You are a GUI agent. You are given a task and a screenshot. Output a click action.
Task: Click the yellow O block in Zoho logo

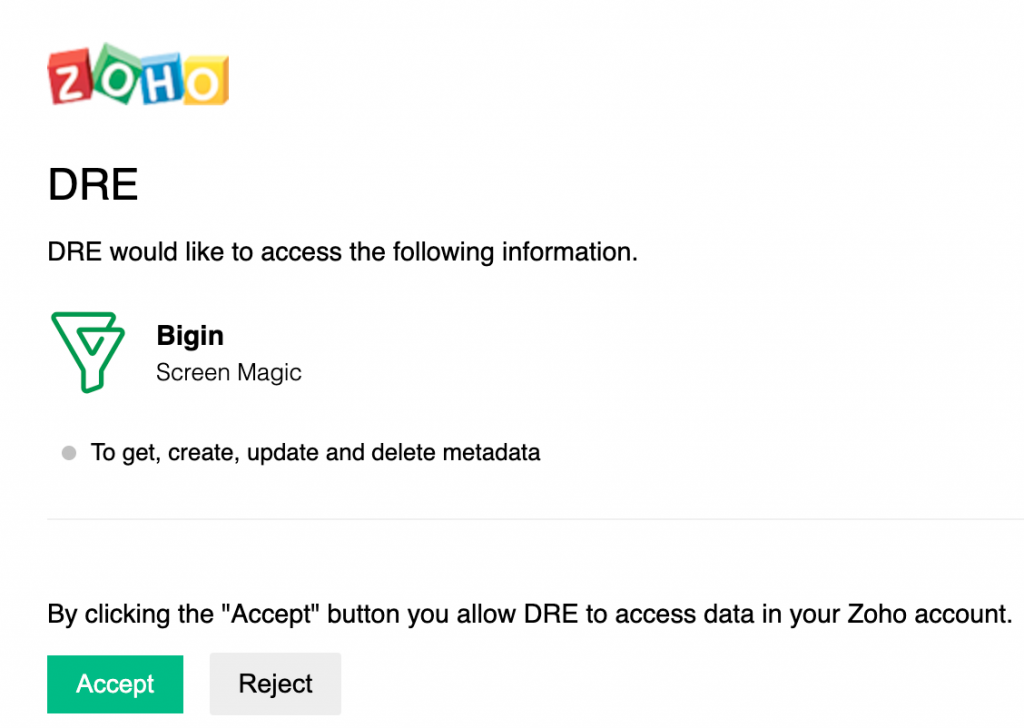coord(205,81)
